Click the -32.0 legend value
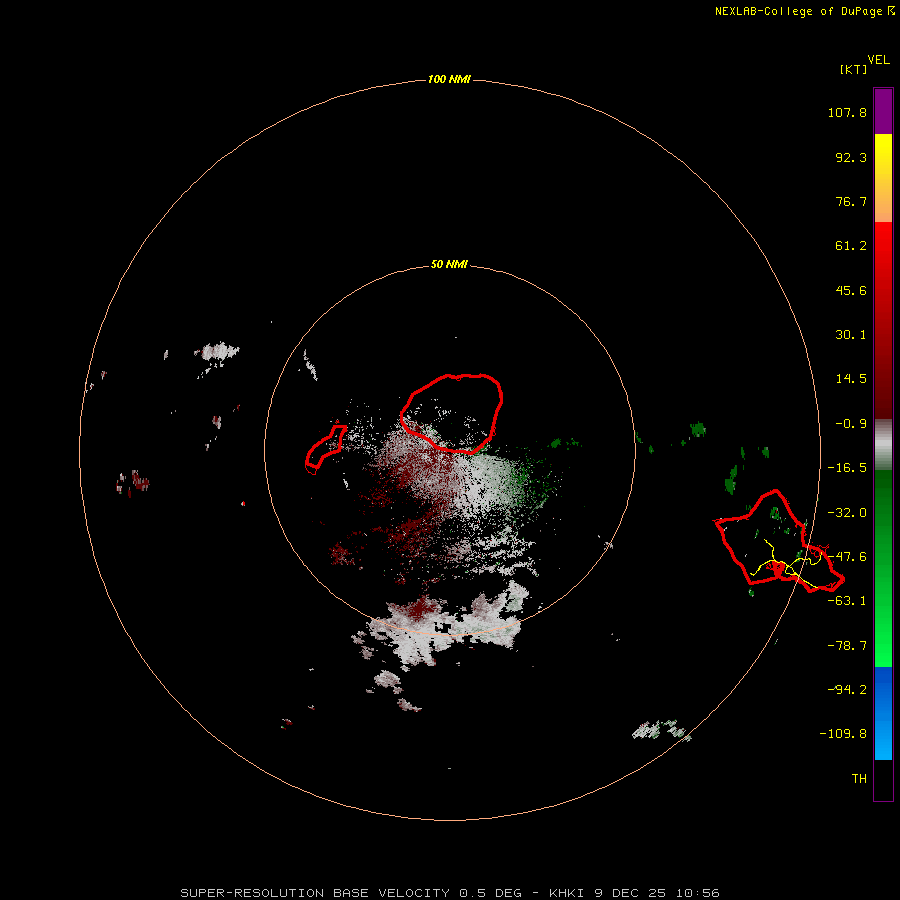The height and width of the screenshot is (900, 900). (x=847, y=513)
